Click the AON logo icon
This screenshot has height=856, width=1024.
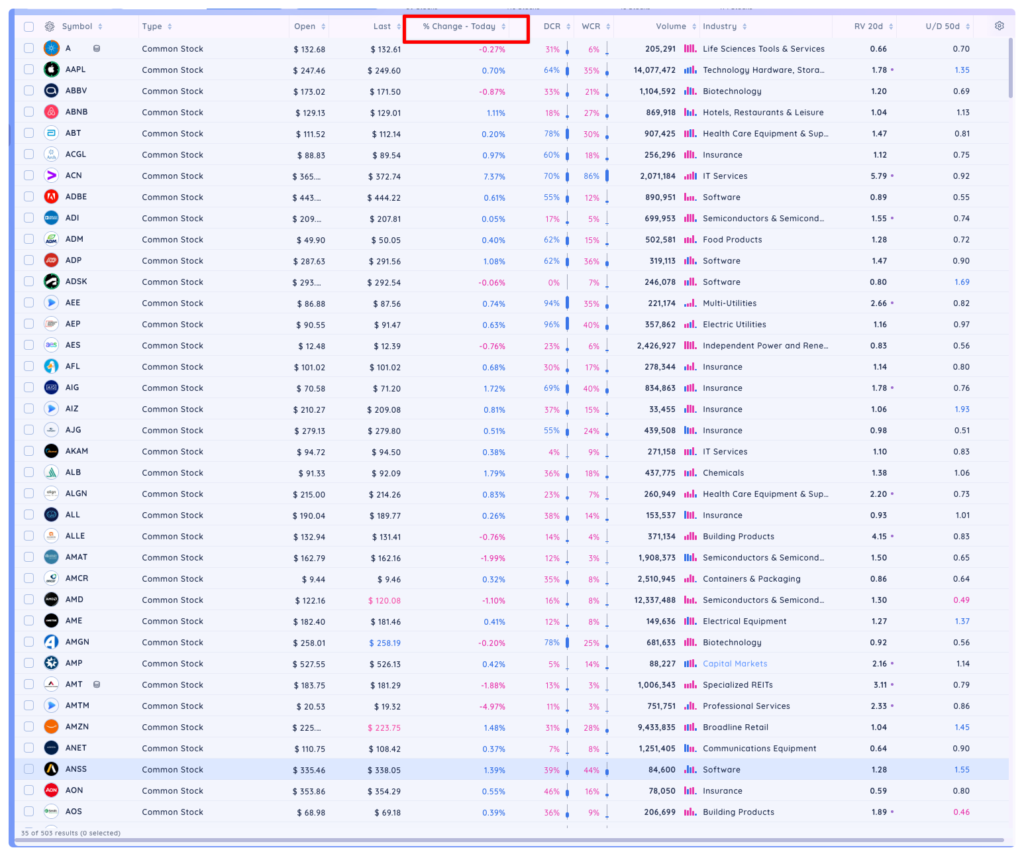coord(51,790)
